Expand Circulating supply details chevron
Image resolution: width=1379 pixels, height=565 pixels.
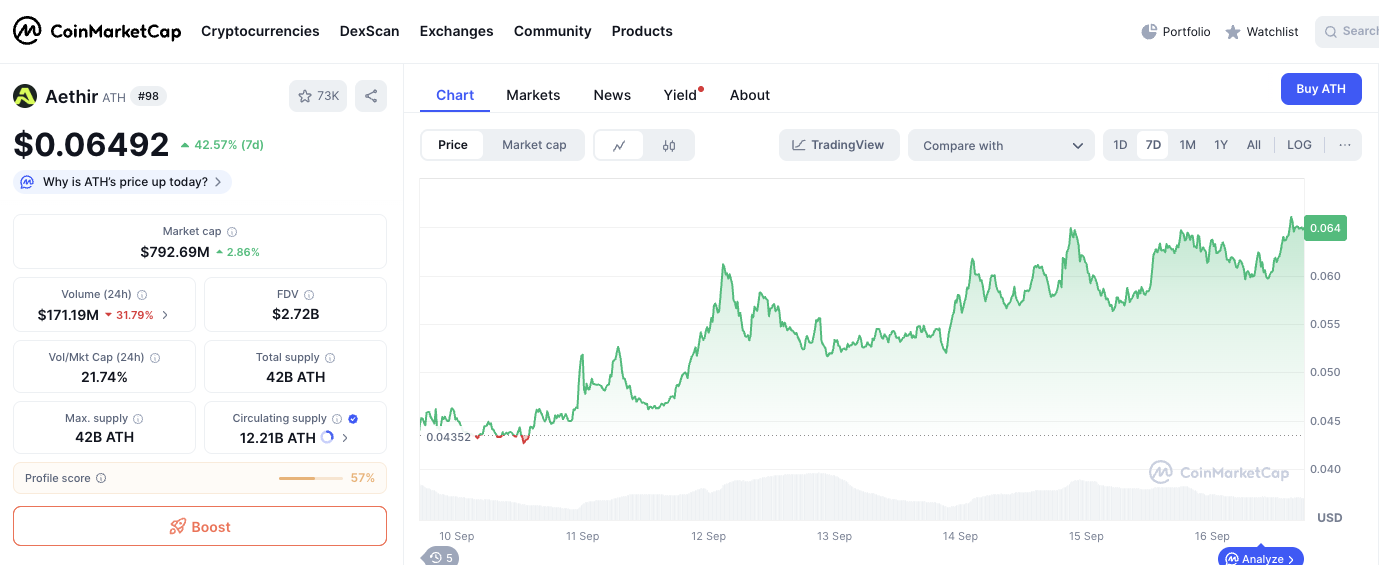(346, 438)
